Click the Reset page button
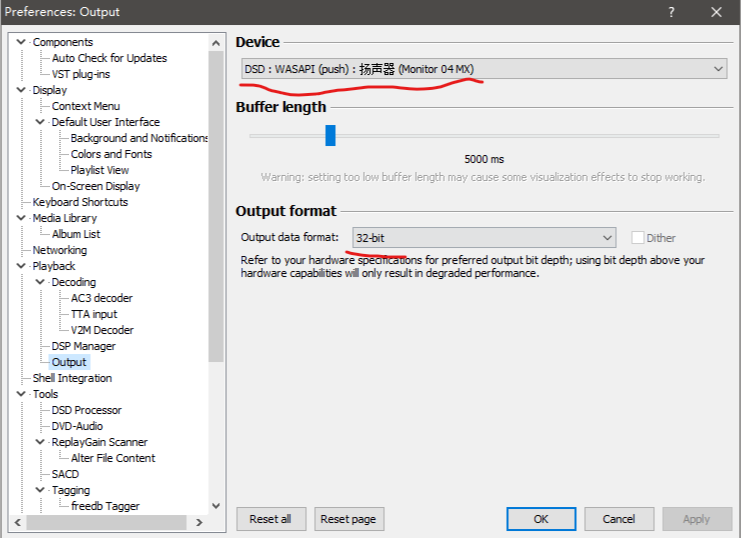The image size is (741, 538). point(349,519)
